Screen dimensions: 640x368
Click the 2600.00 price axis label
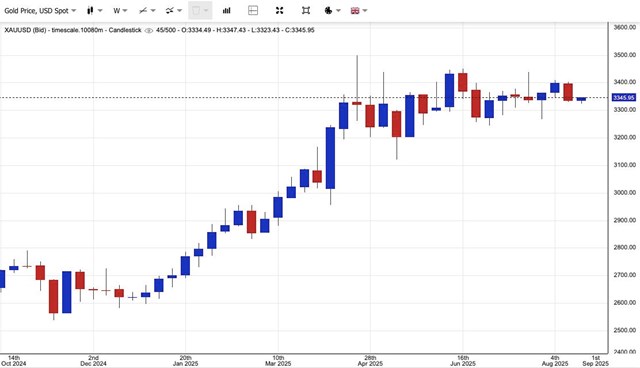pos(624,303)
